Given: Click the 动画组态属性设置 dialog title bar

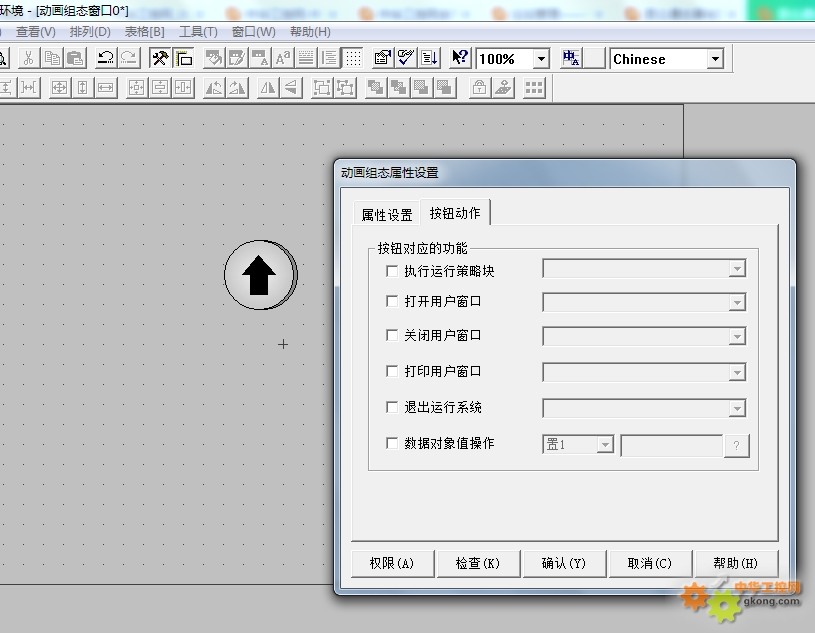Looking at the screenshot, I should [x=565, y=173].
